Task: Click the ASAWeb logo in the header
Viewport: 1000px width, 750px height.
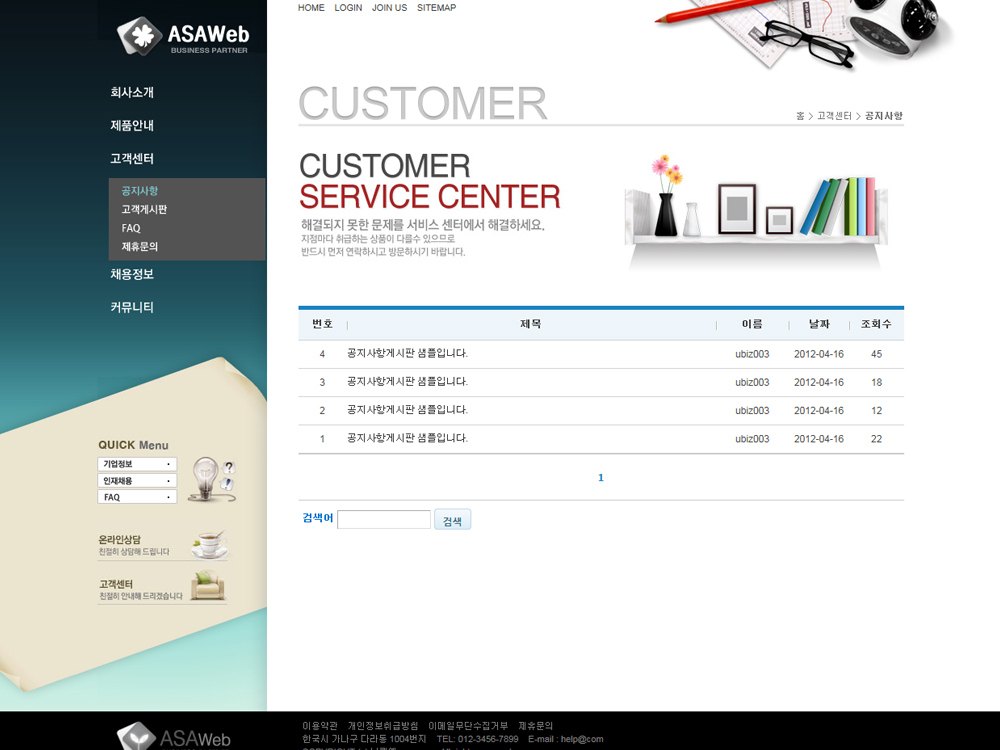Action: [x=183, y=37]
